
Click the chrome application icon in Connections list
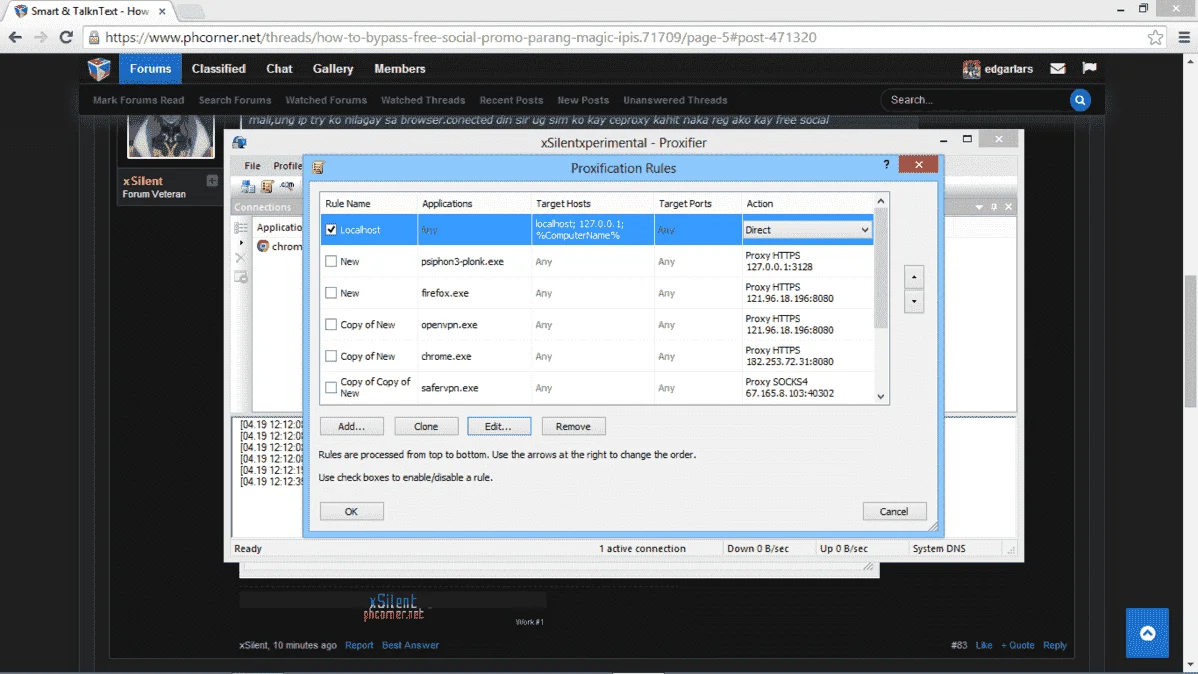click(x=263, y=246)
